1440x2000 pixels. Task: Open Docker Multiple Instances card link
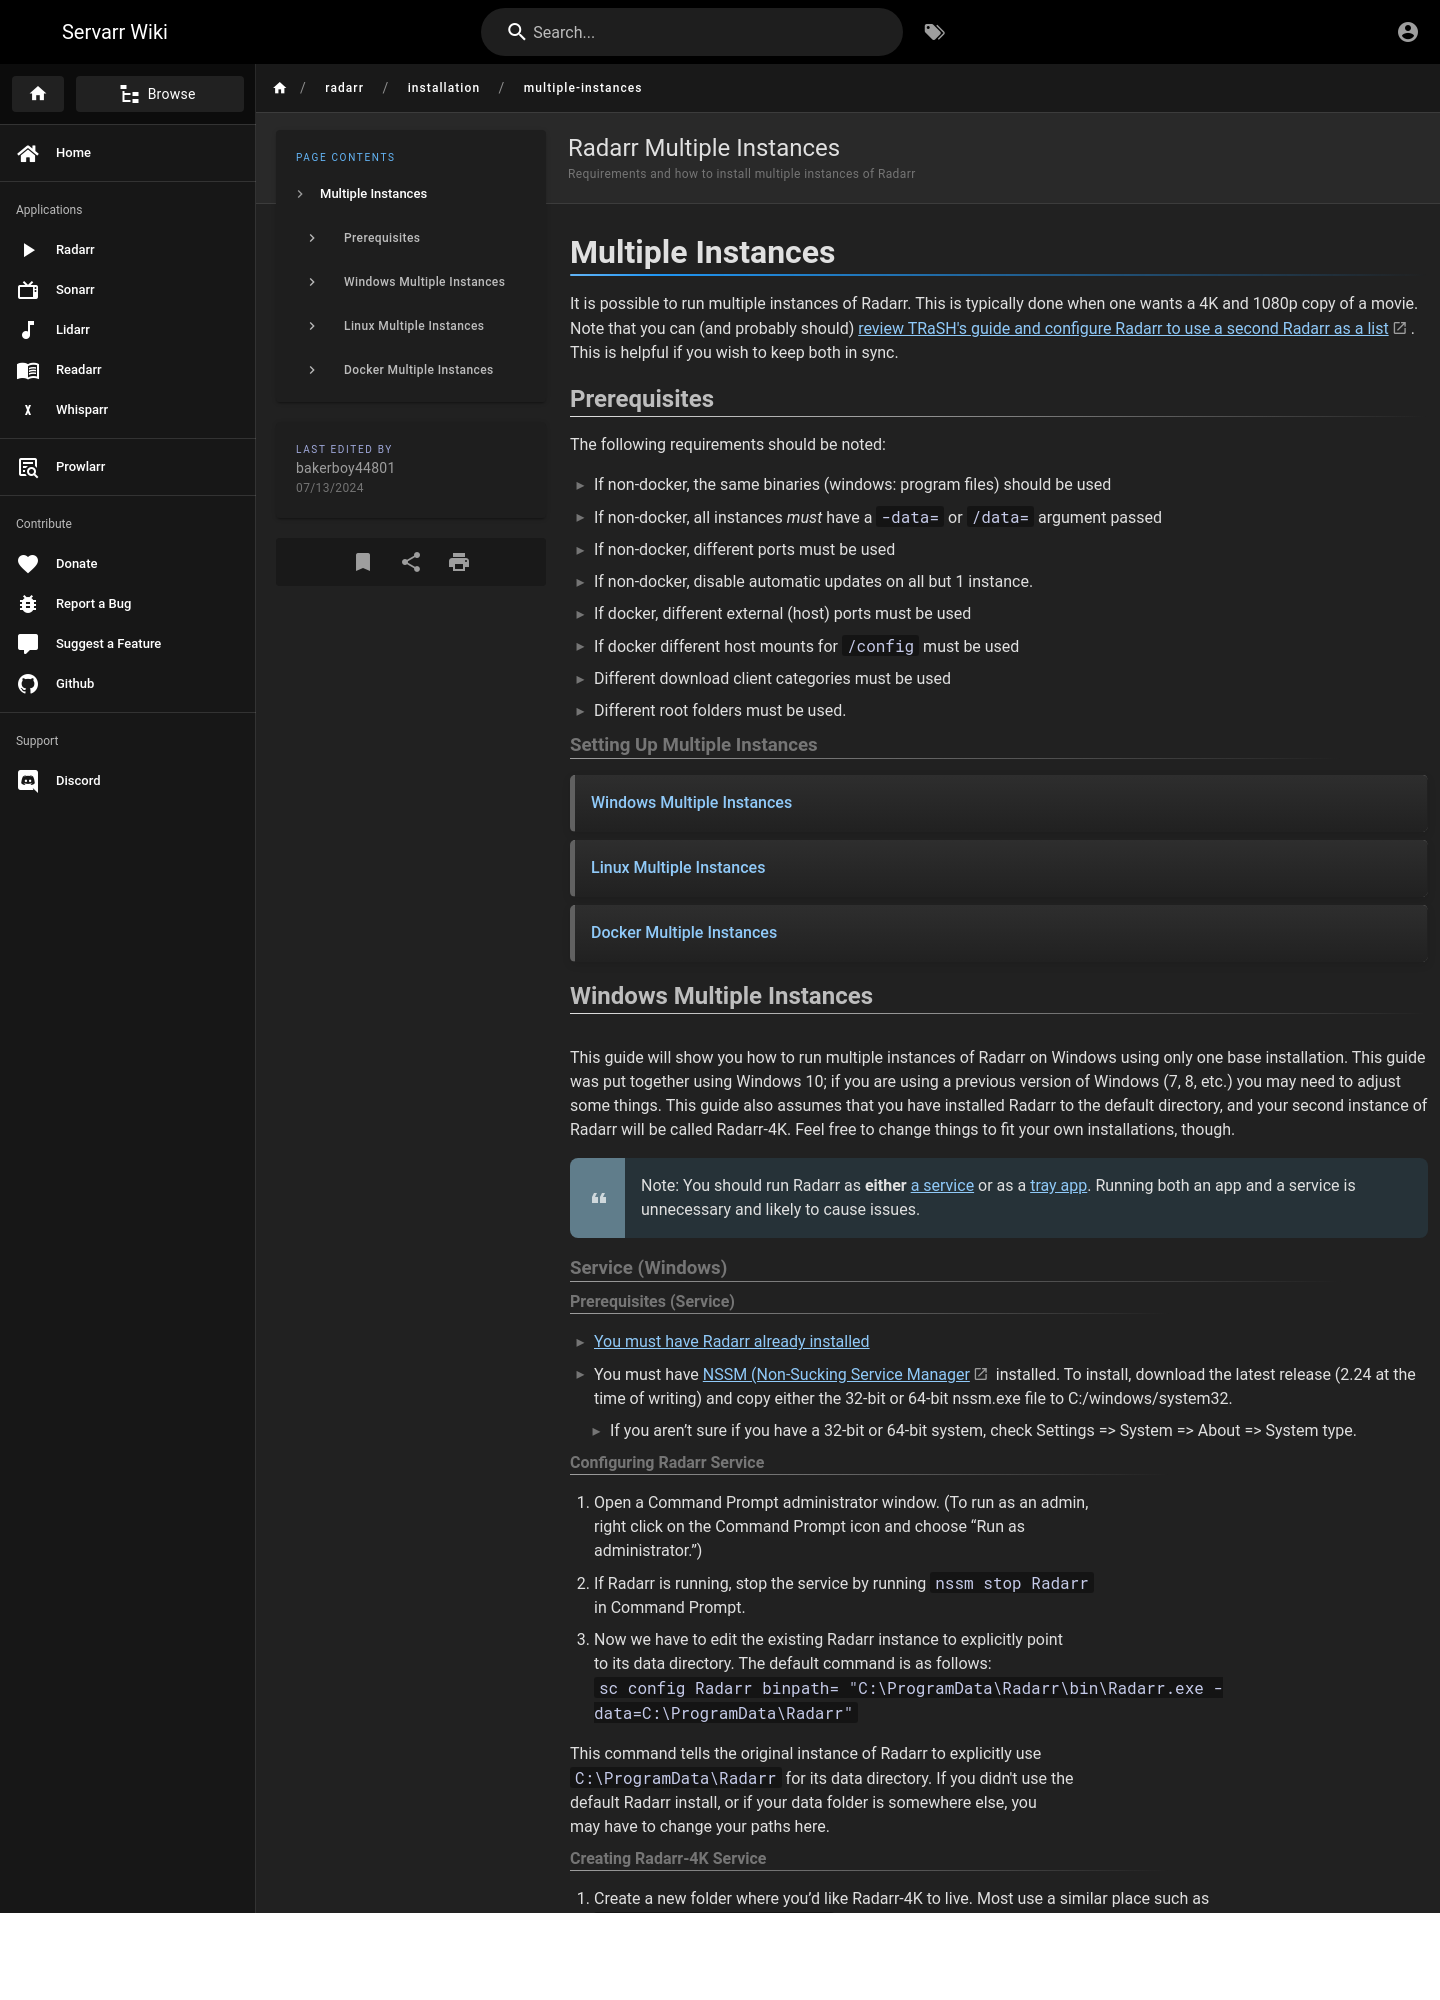[x=684, y=933]
